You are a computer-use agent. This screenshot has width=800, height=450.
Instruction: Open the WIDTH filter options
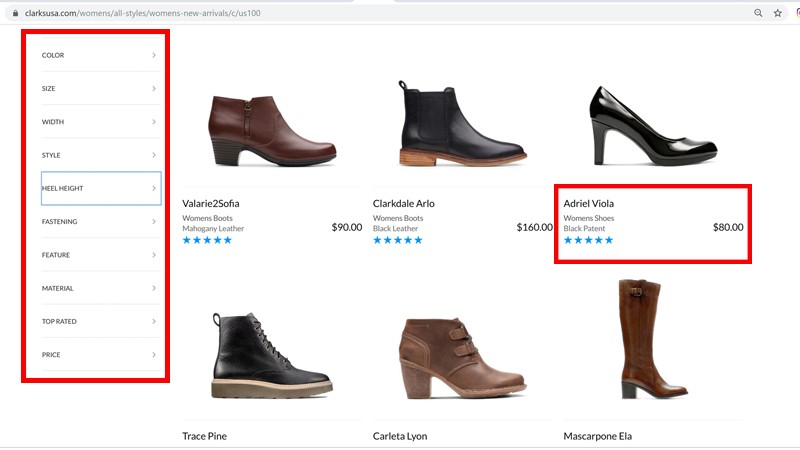98,122
